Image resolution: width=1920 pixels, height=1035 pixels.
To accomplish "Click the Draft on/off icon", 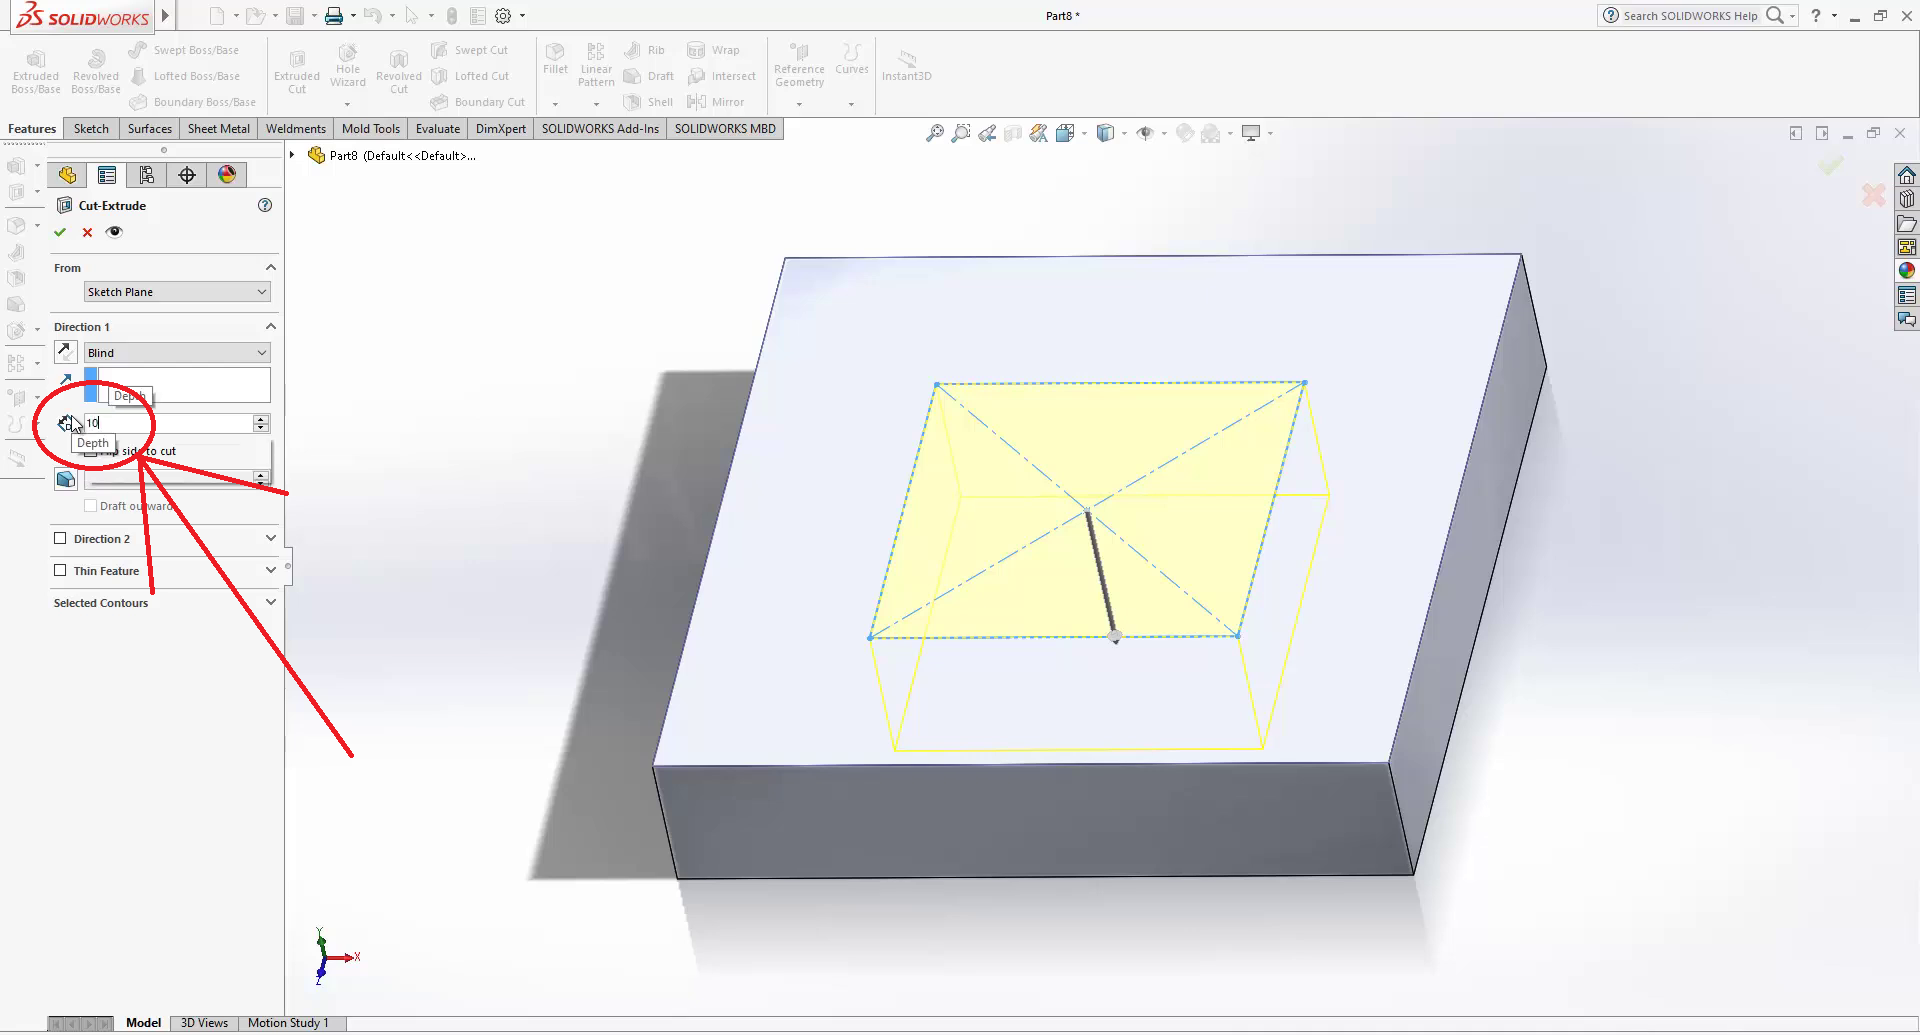I will coord(65,479).
